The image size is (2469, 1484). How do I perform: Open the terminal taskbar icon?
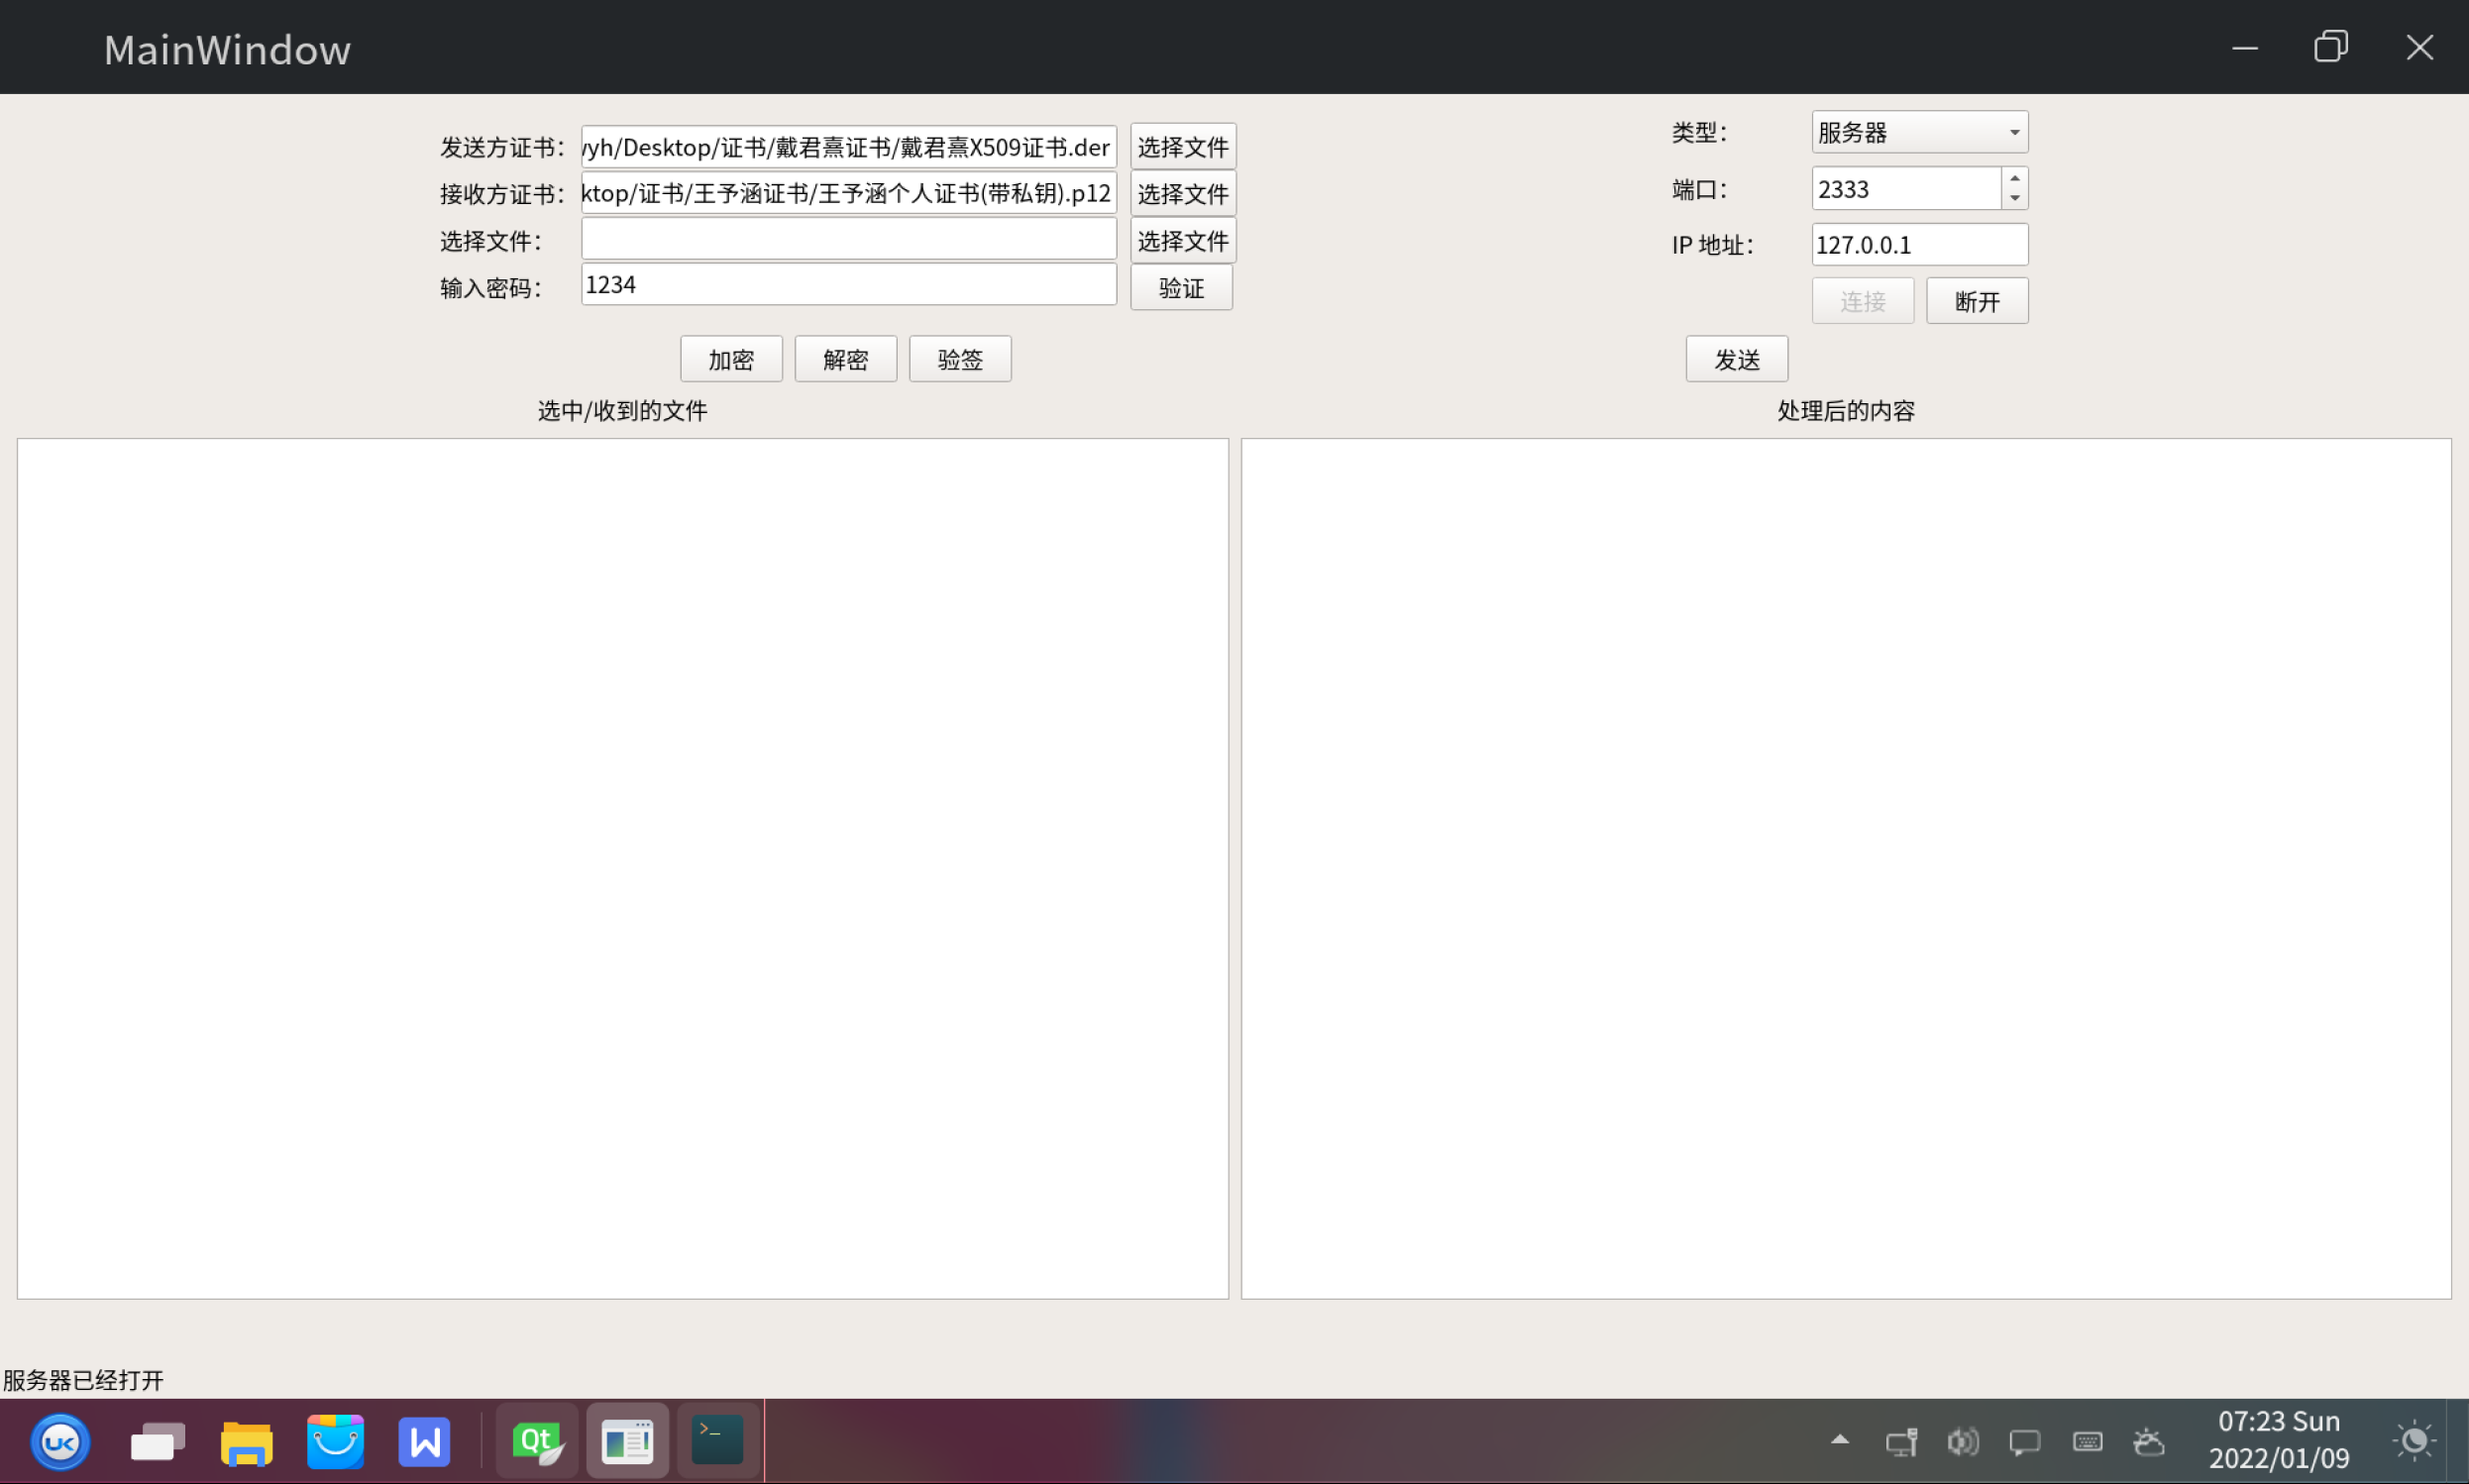coord(717,1441)
